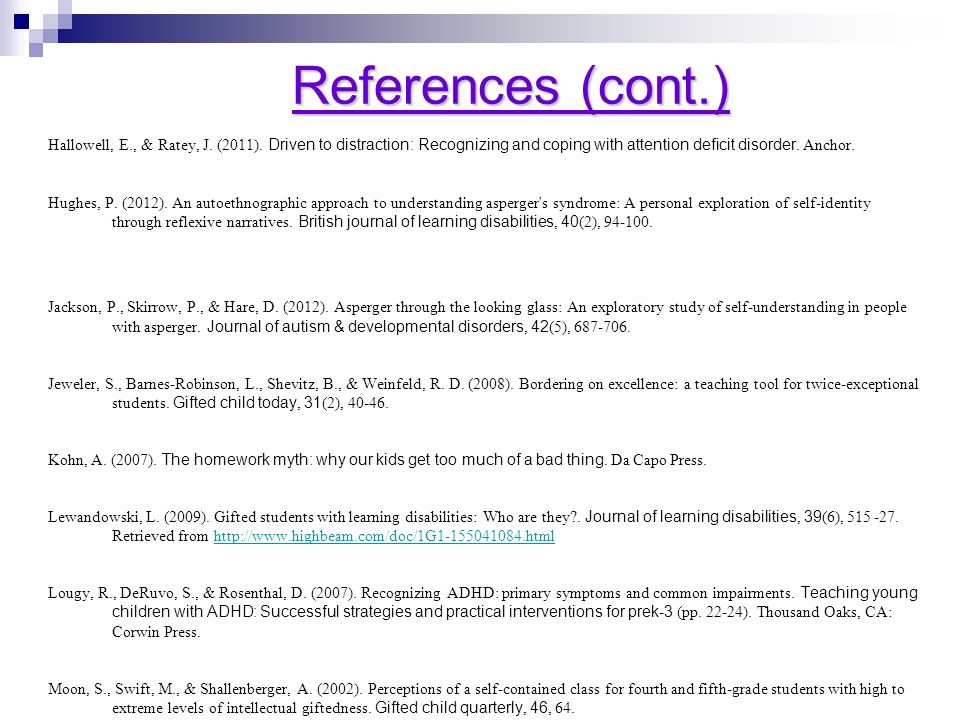Select the Hallowell, E., & Ratey reference
Viewport: 960px width, 720px height.
451,145
